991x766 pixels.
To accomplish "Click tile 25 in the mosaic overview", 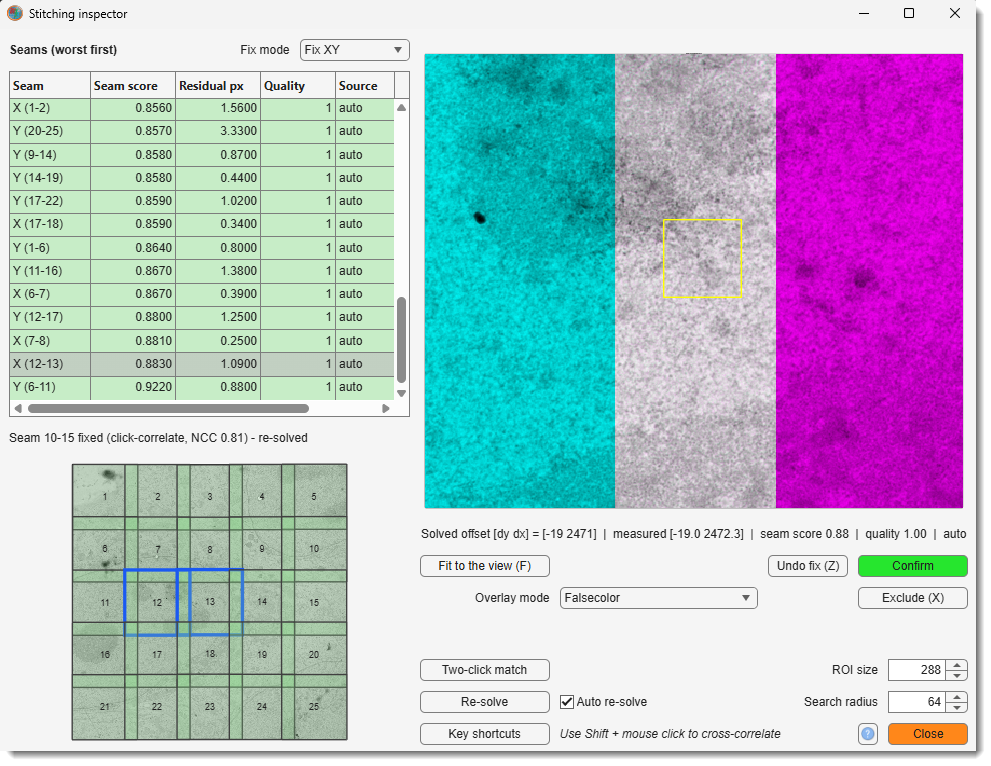I will [x=314, y=707].
